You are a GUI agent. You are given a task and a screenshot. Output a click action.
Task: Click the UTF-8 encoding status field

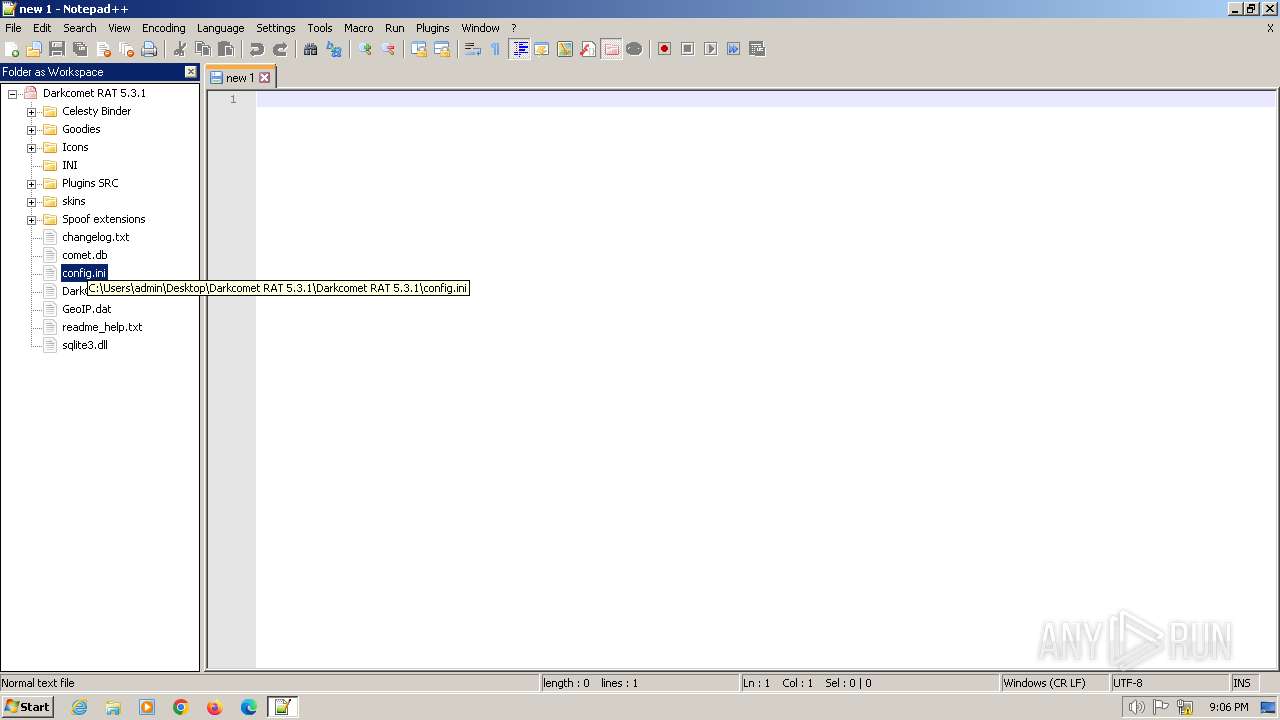pyautogui.click(x=1169, y=683)
